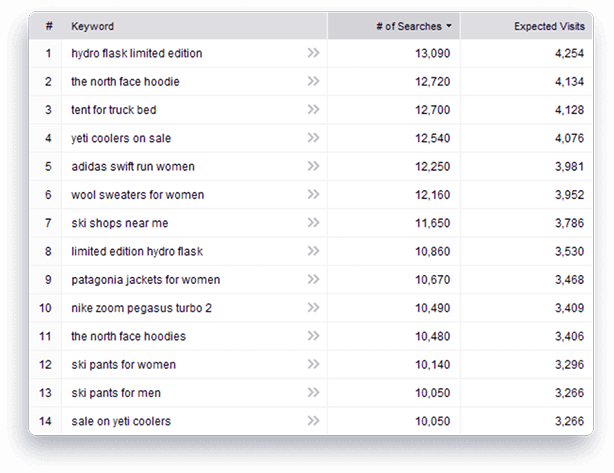This screenshot has width=614, height=473.
Task: Click searches value 11,650
Action: pos(433,223)
